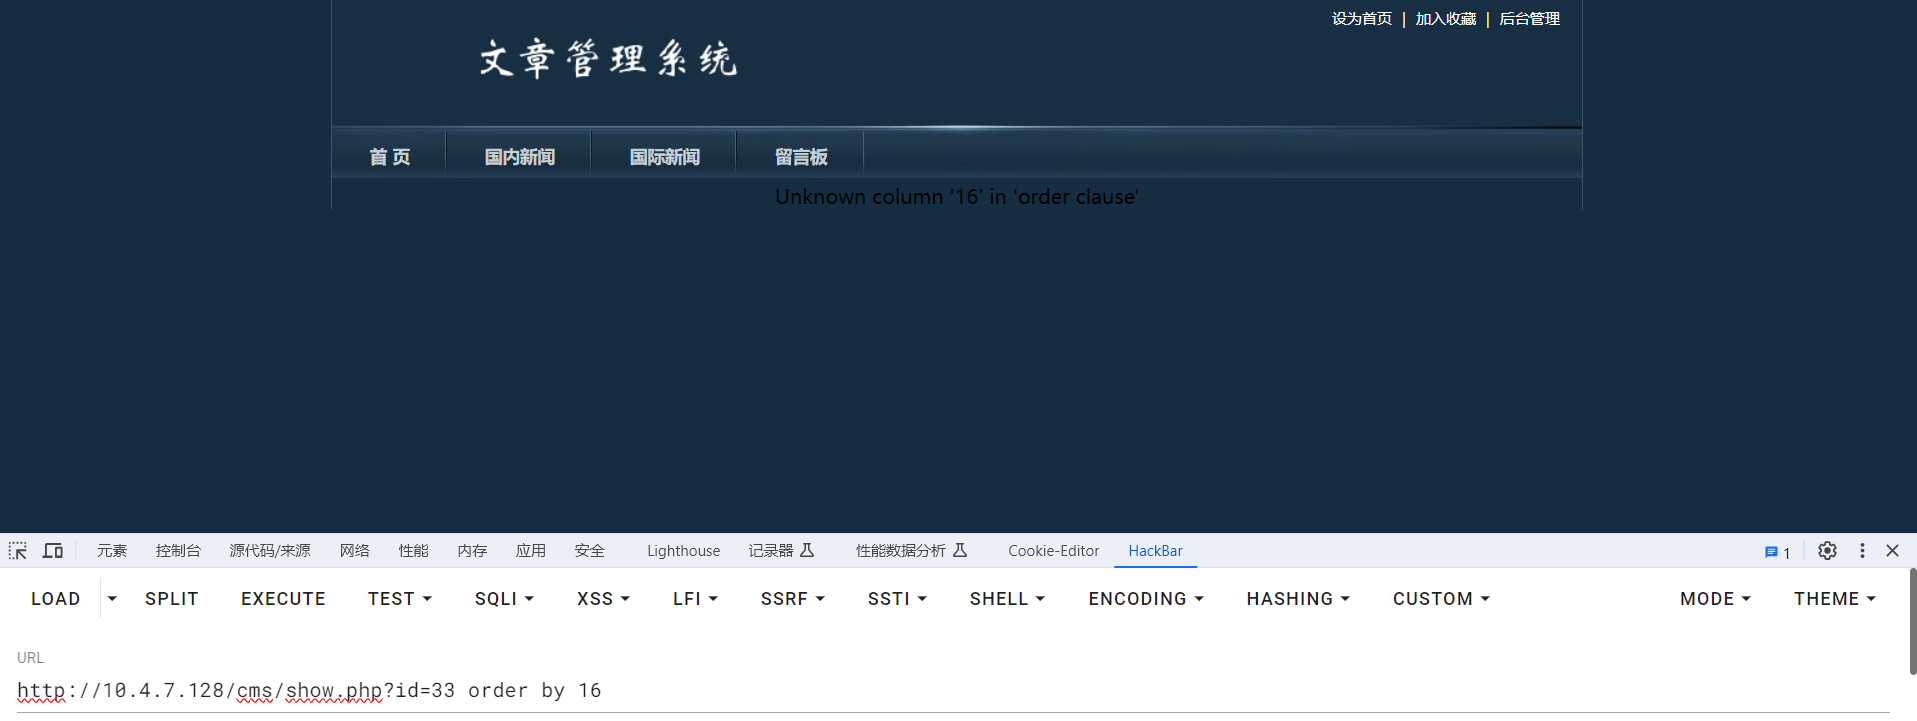The image size is (1917, 721).
Task: Open the DevTools three-dot menu
Action: (1862, 551)
